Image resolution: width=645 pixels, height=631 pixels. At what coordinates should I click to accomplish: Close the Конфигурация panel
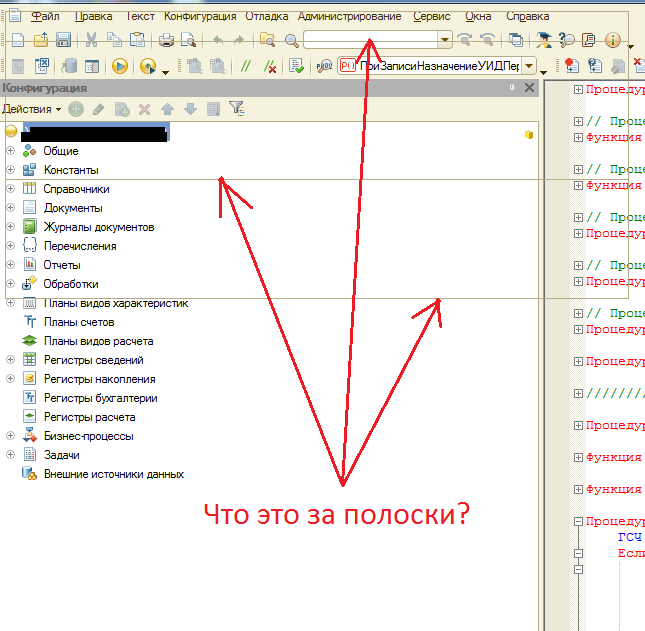tap(529, 88)
